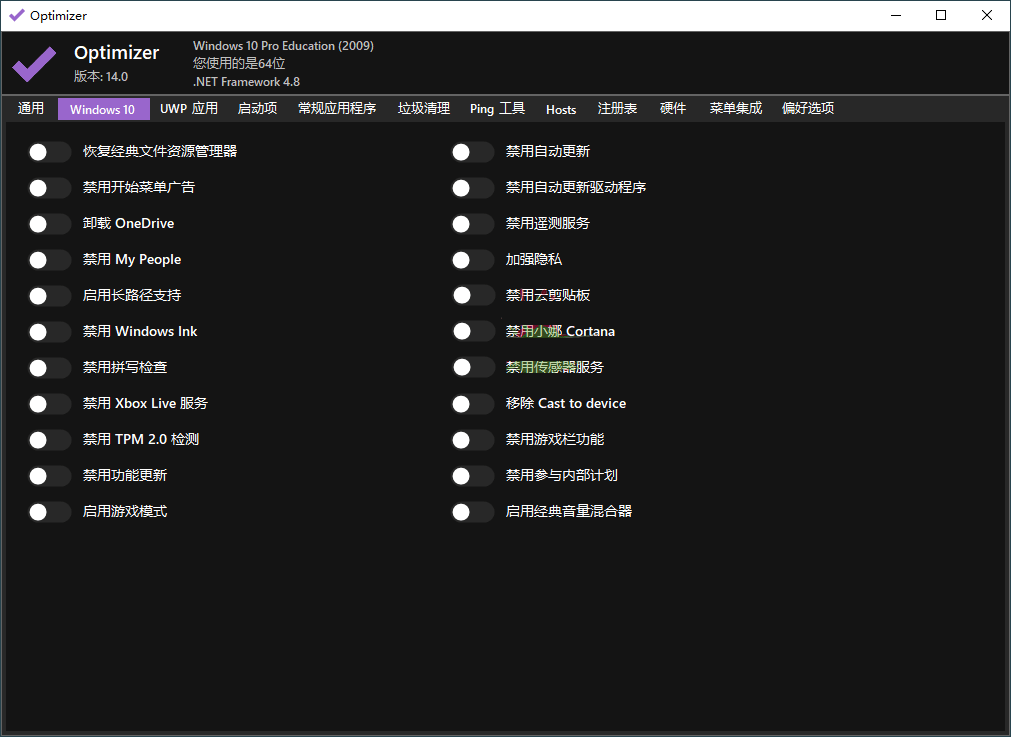
Task: Click the 您使用的是64位 text
Action: (239, 63)
